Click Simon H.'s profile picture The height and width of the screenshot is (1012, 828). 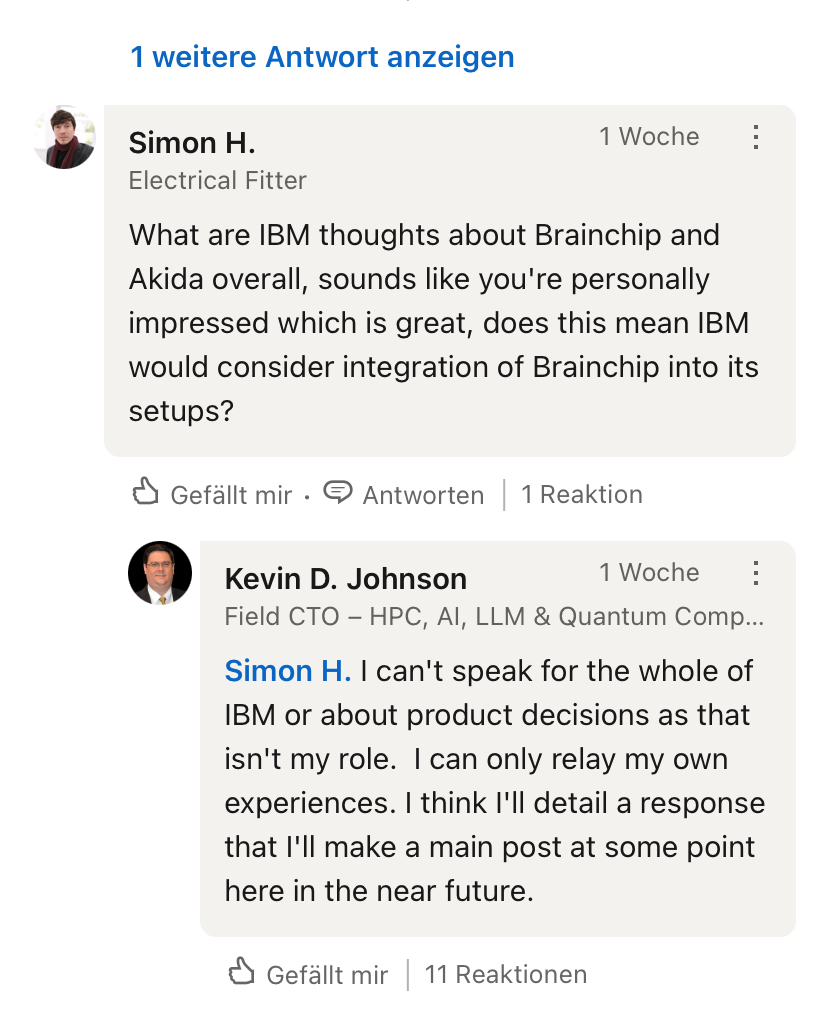(x=64, y=138)
